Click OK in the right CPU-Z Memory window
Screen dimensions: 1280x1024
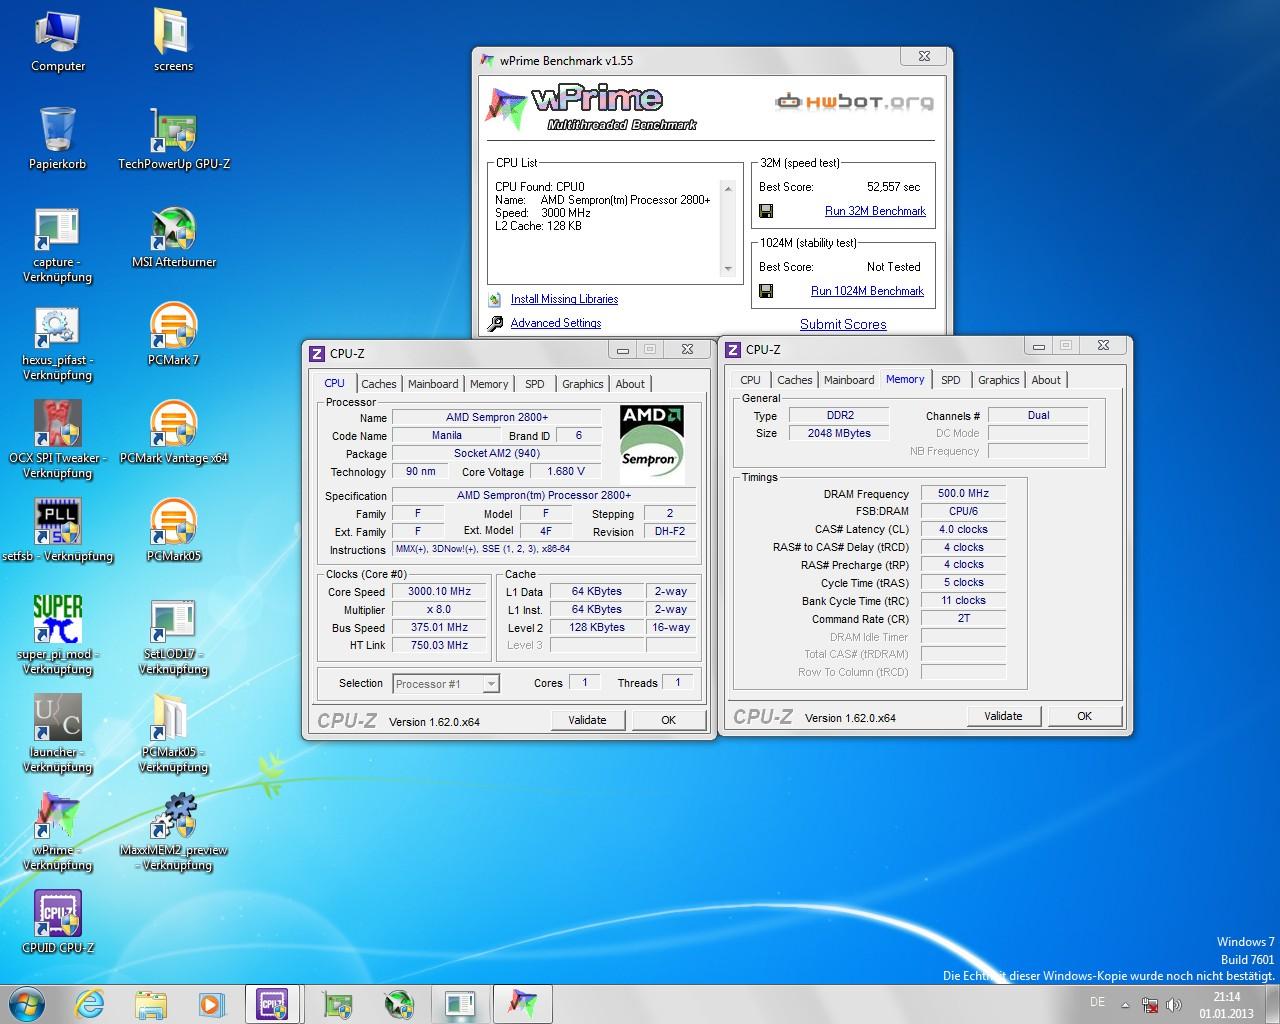[1084, 716]
